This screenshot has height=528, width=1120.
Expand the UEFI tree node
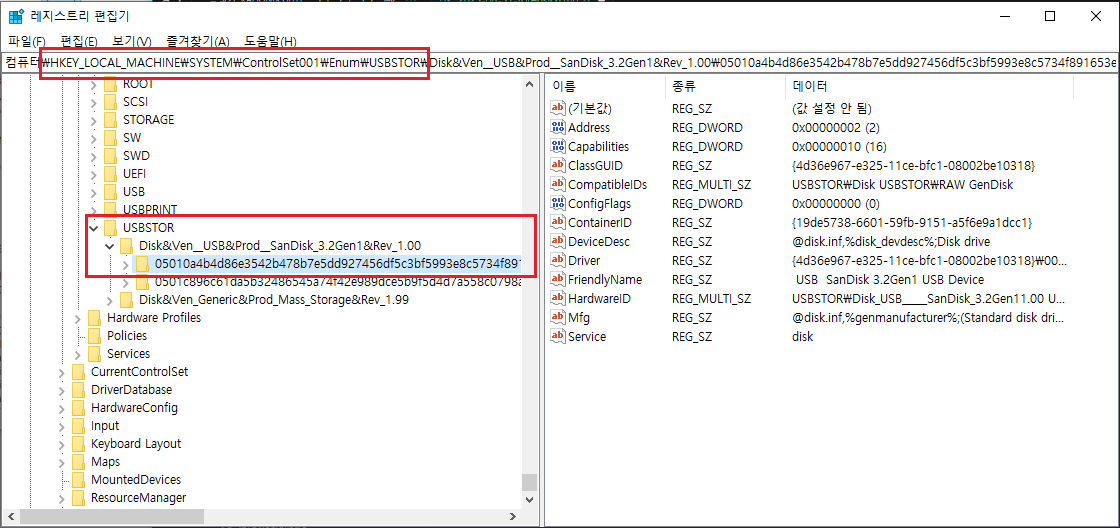[x=93, y=174]
